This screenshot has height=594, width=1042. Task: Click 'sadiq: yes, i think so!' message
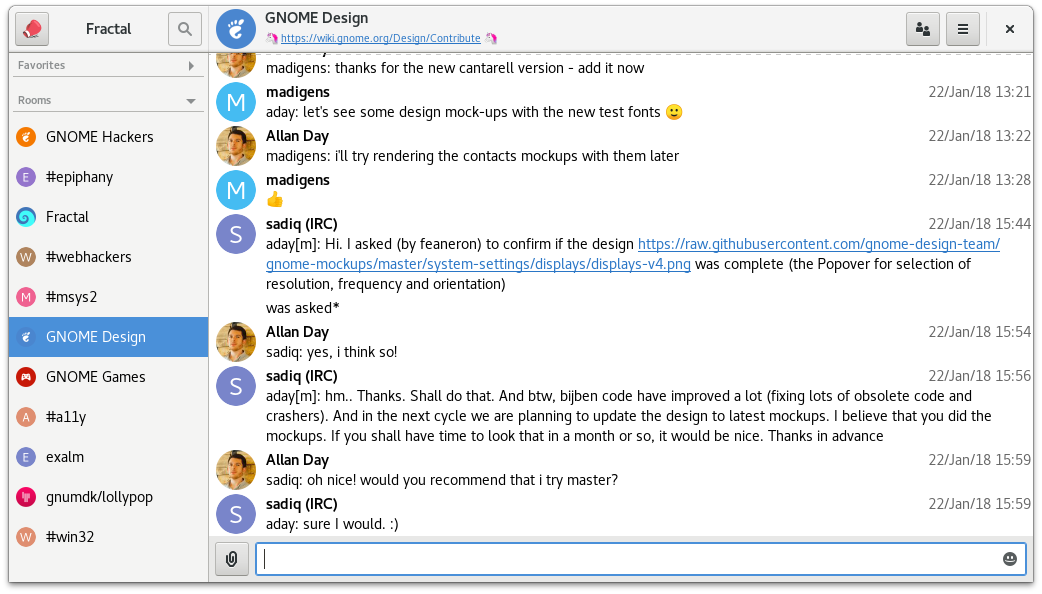click(x=332, y=352)
